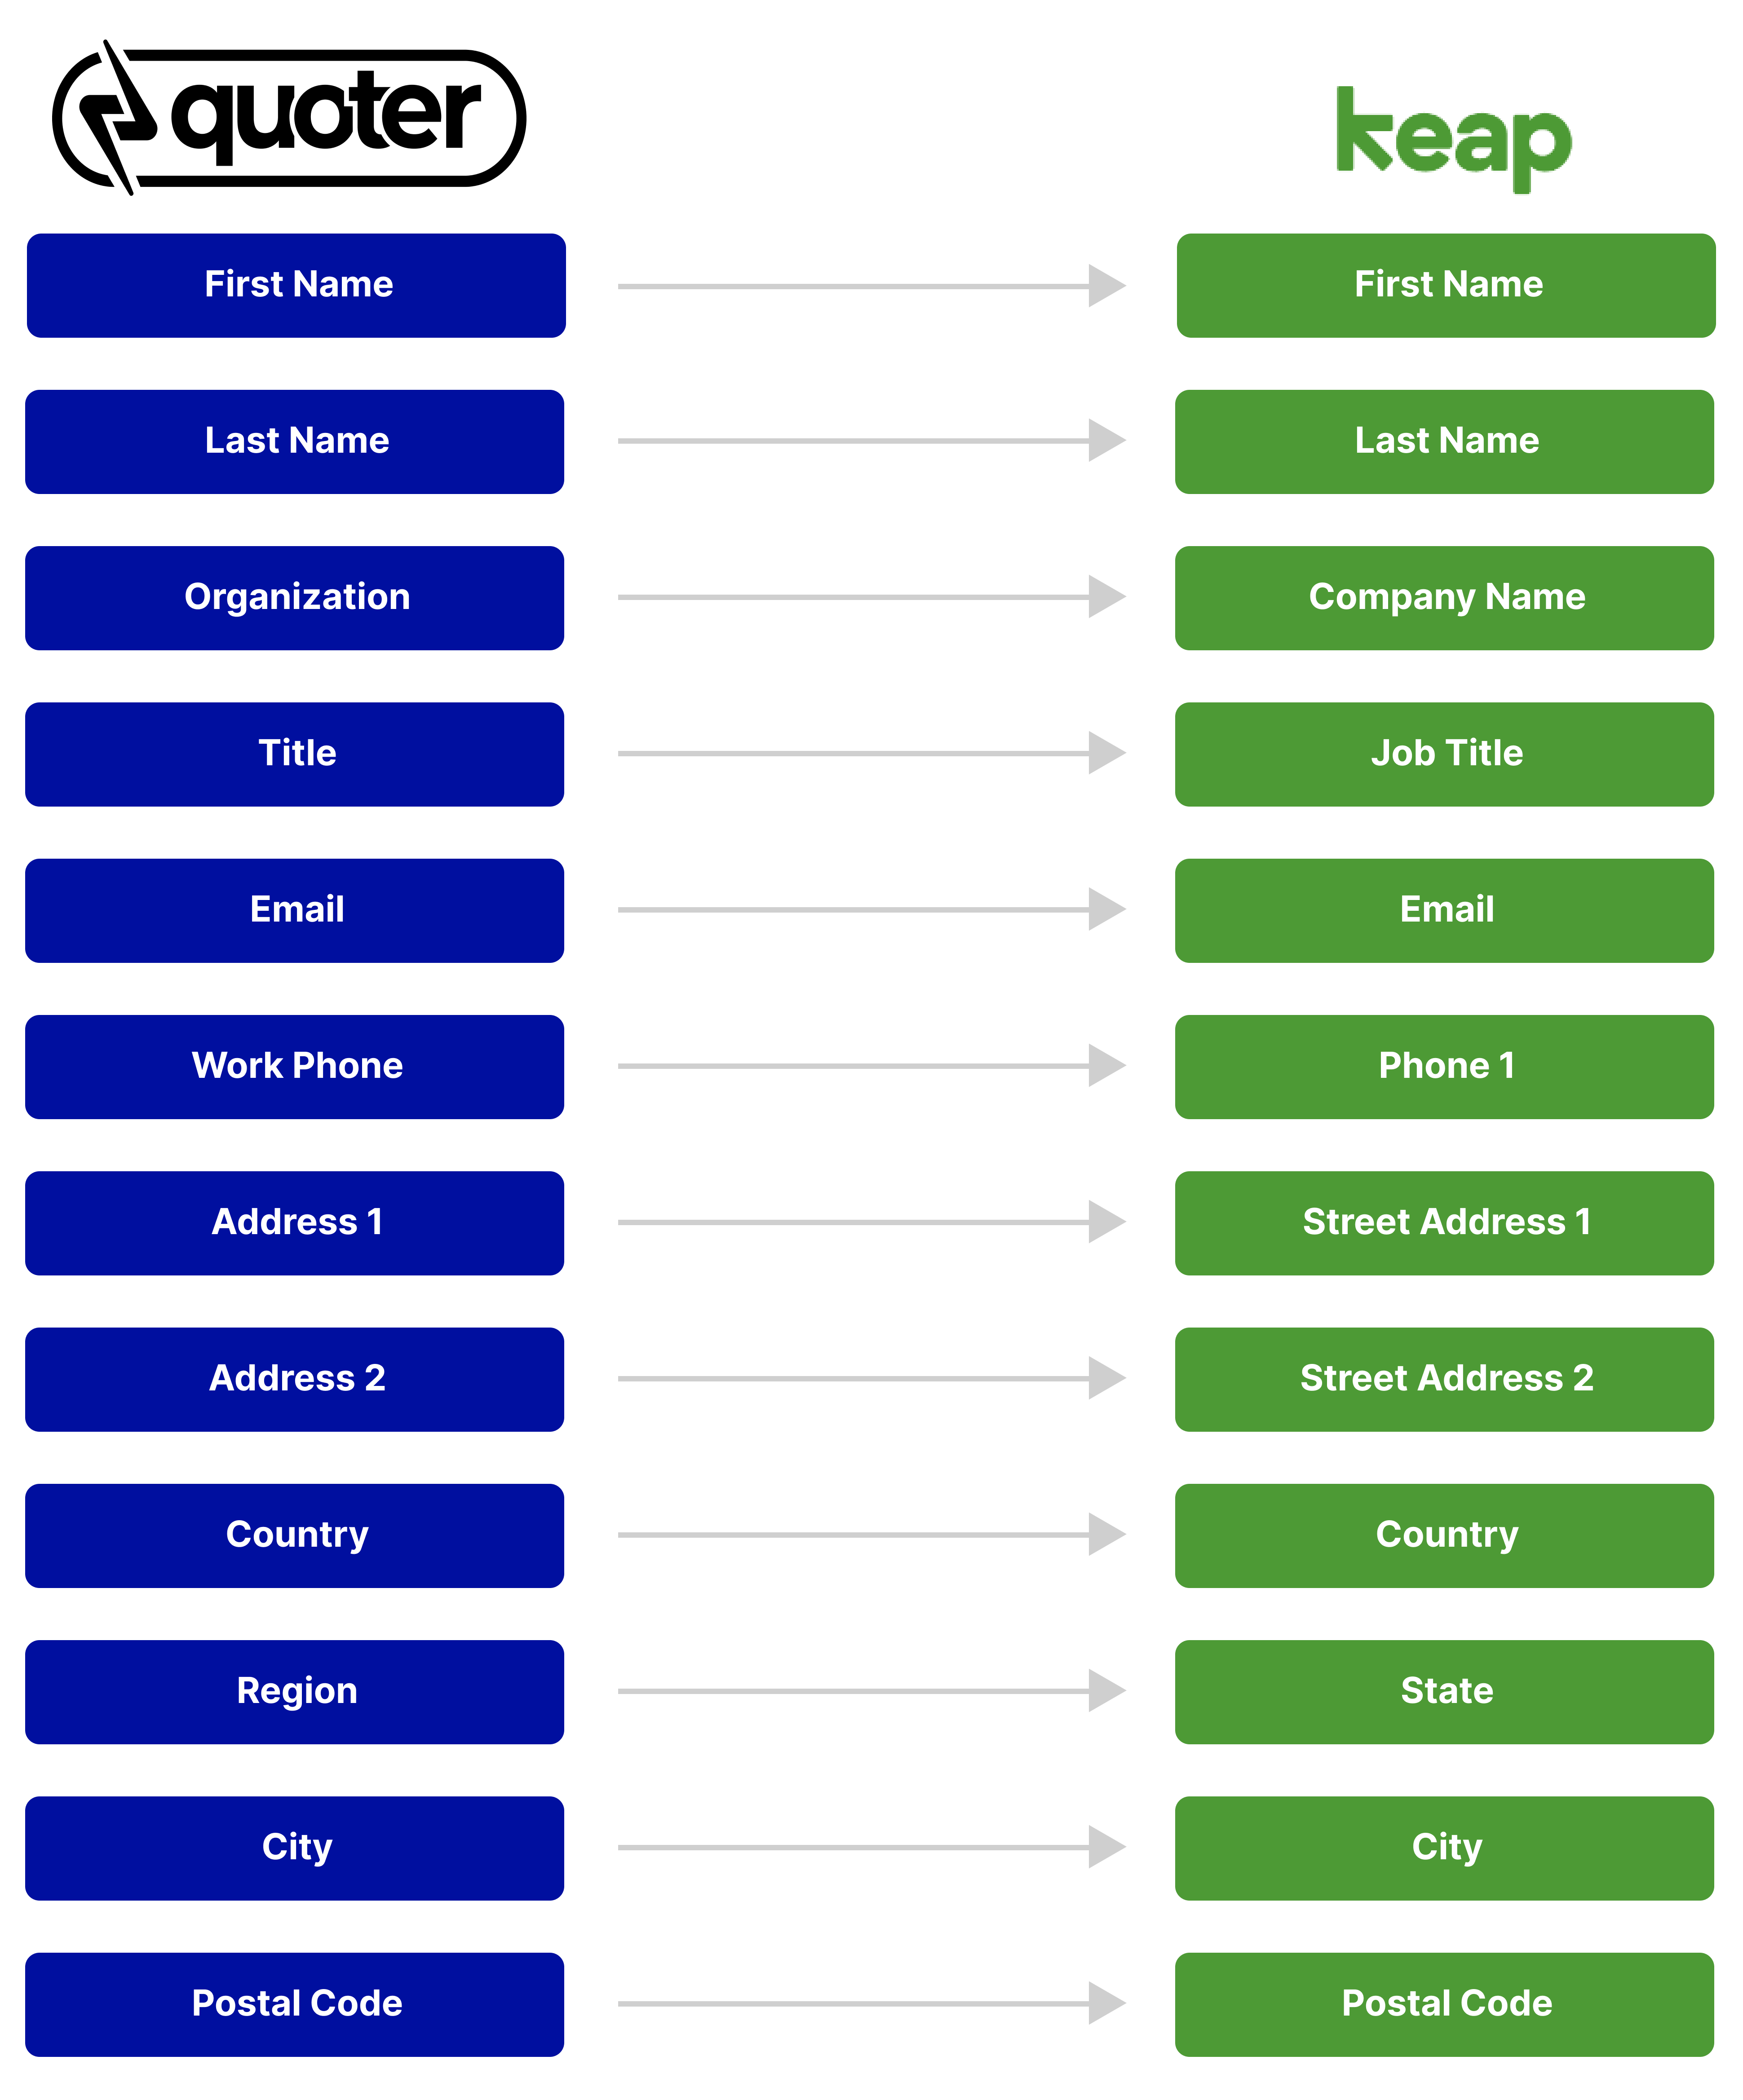Image resolution: width=1743 pixels, height=2100 pixels.
Task: Click arrow from Email to Email
Action: click(872, 910)
